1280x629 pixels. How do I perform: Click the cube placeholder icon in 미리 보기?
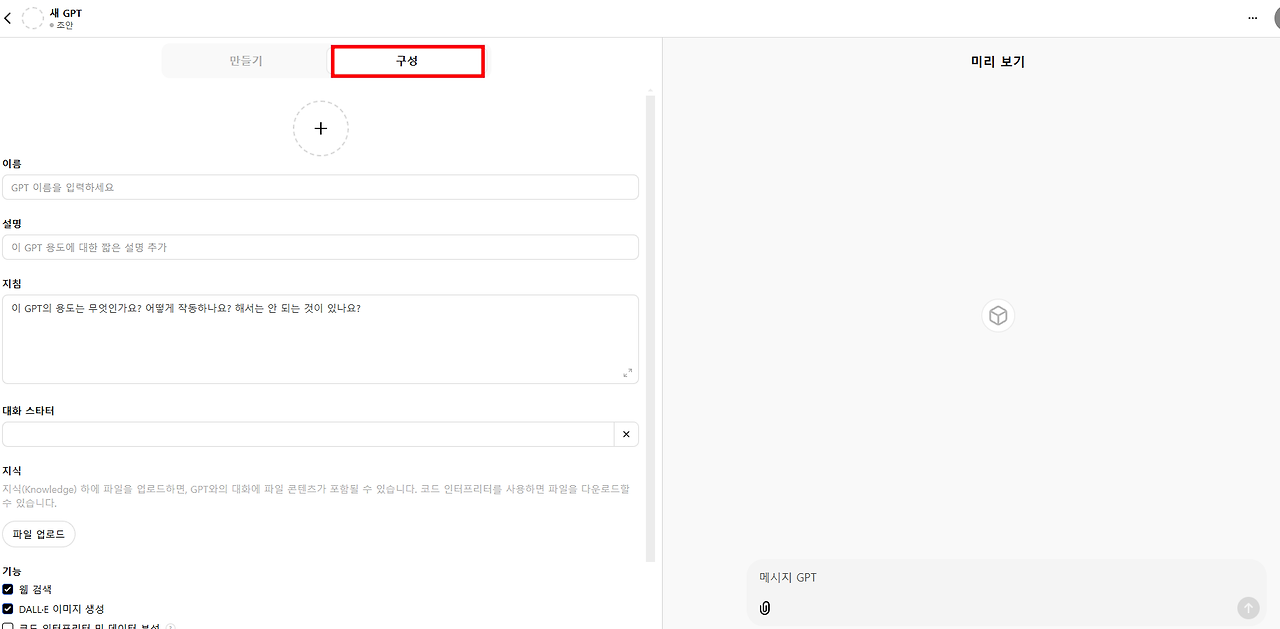pos(997,315)
